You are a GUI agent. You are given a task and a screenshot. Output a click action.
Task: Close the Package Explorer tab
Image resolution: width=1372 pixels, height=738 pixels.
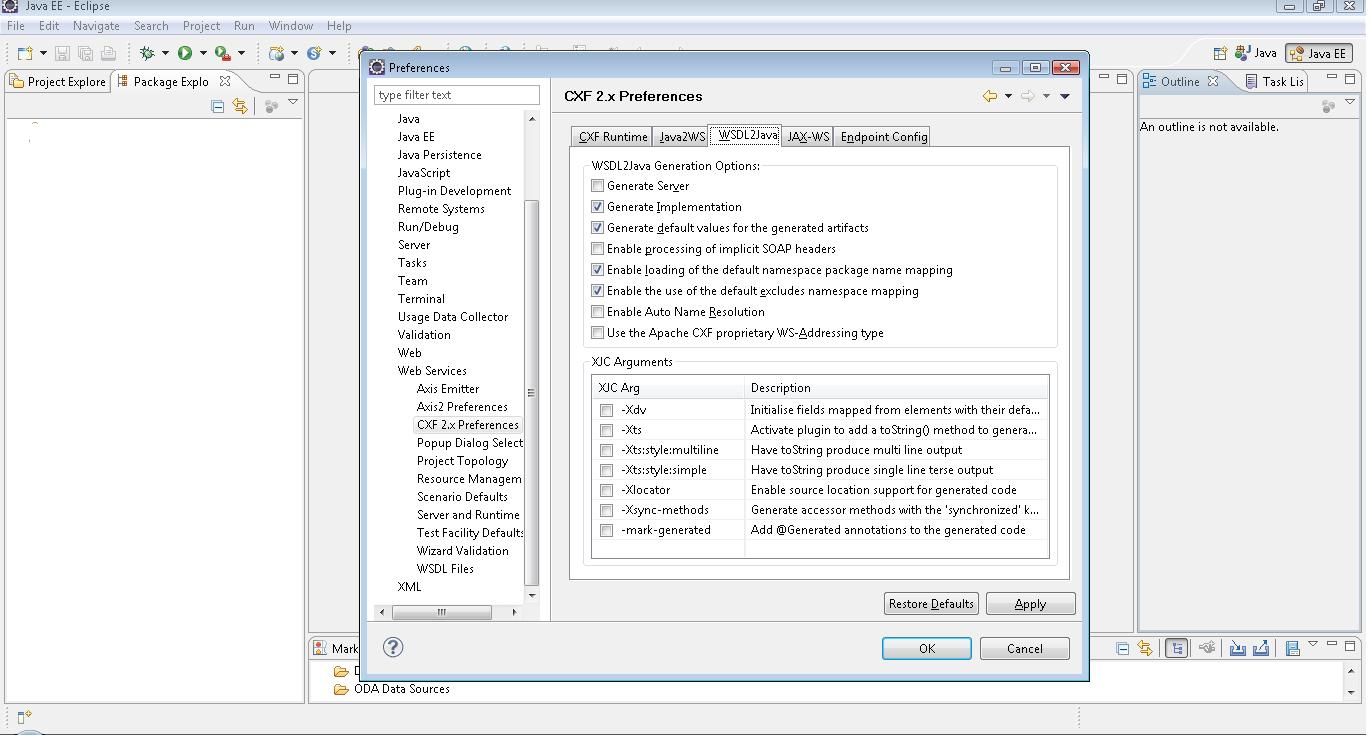225,81
